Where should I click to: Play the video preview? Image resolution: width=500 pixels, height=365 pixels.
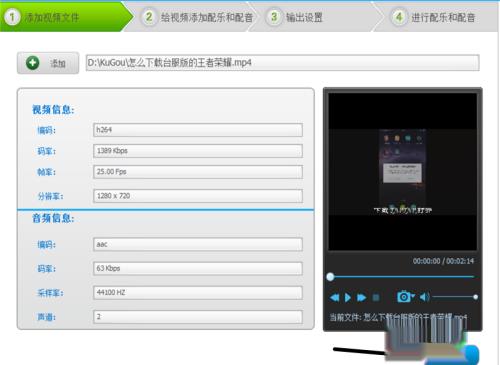[348, 297]
